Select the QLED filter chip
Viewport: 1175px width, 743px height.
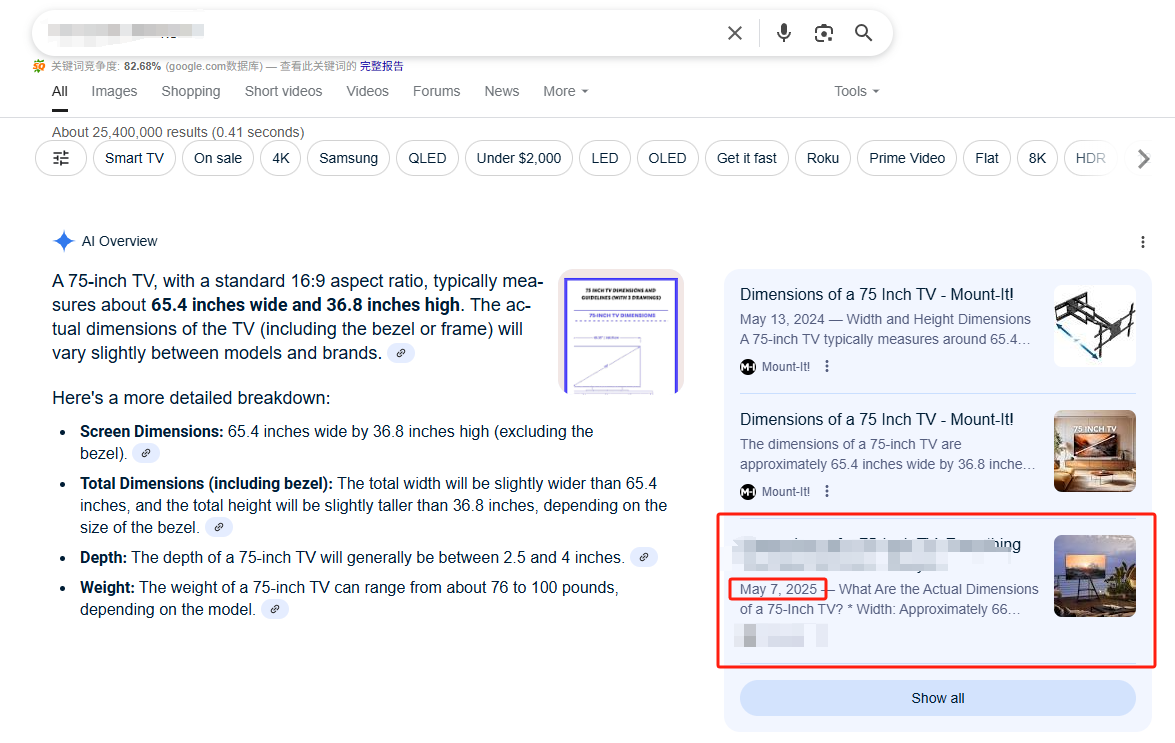pyautogui.click(x=427, y=158)
